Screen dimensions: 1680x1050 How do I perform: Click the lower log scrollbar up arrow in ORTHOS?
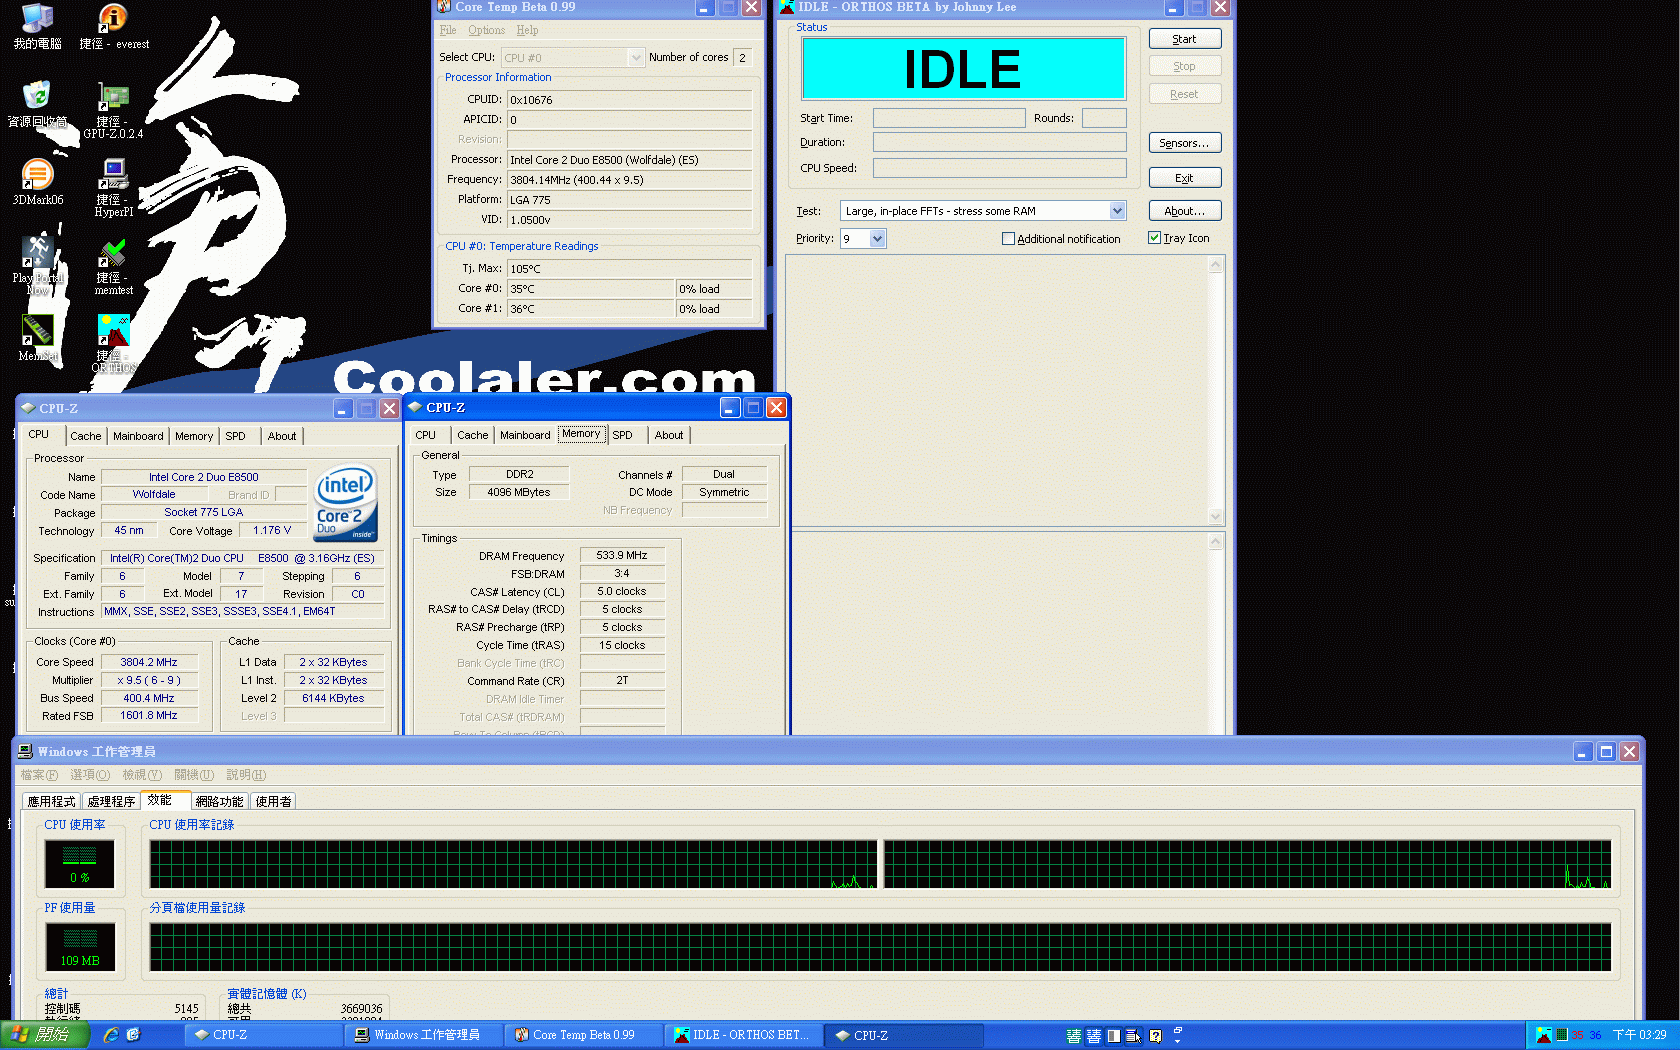tap(1216, 541)
